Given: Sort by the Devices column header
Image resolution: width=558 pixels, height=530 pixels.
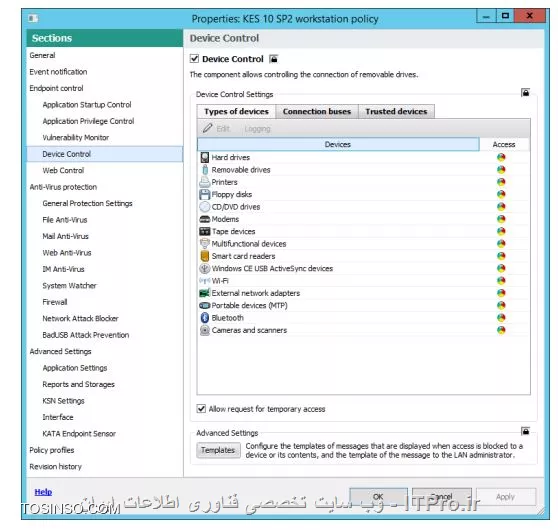Looking at the screenshot, I should point(338,144).
